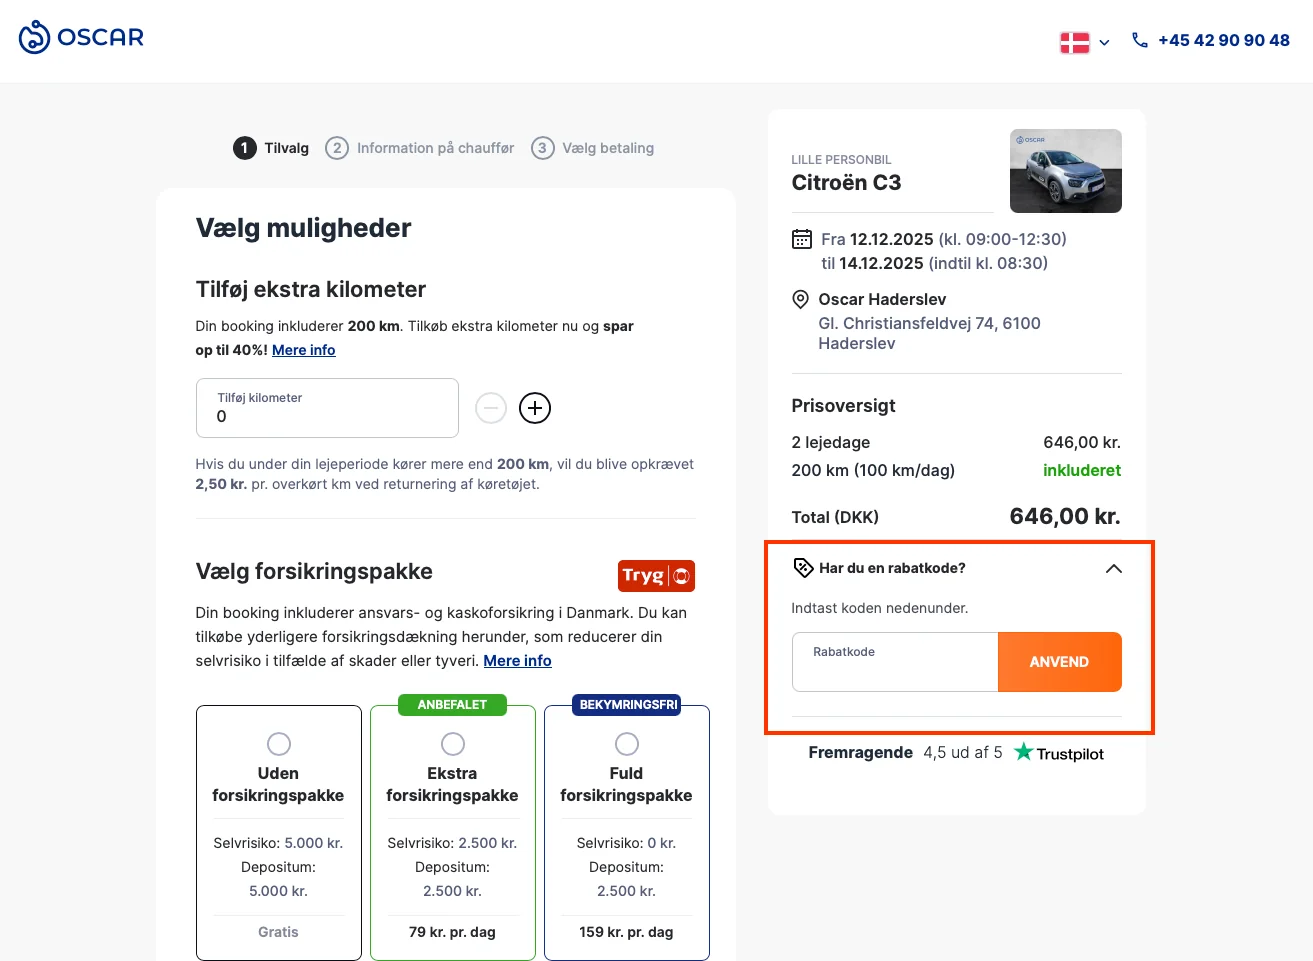Image resolution: width=1313 pixels, height=961 pixels.
Task: Click the plus icon to add extra kilometers
Action: (x=534, y=408)
